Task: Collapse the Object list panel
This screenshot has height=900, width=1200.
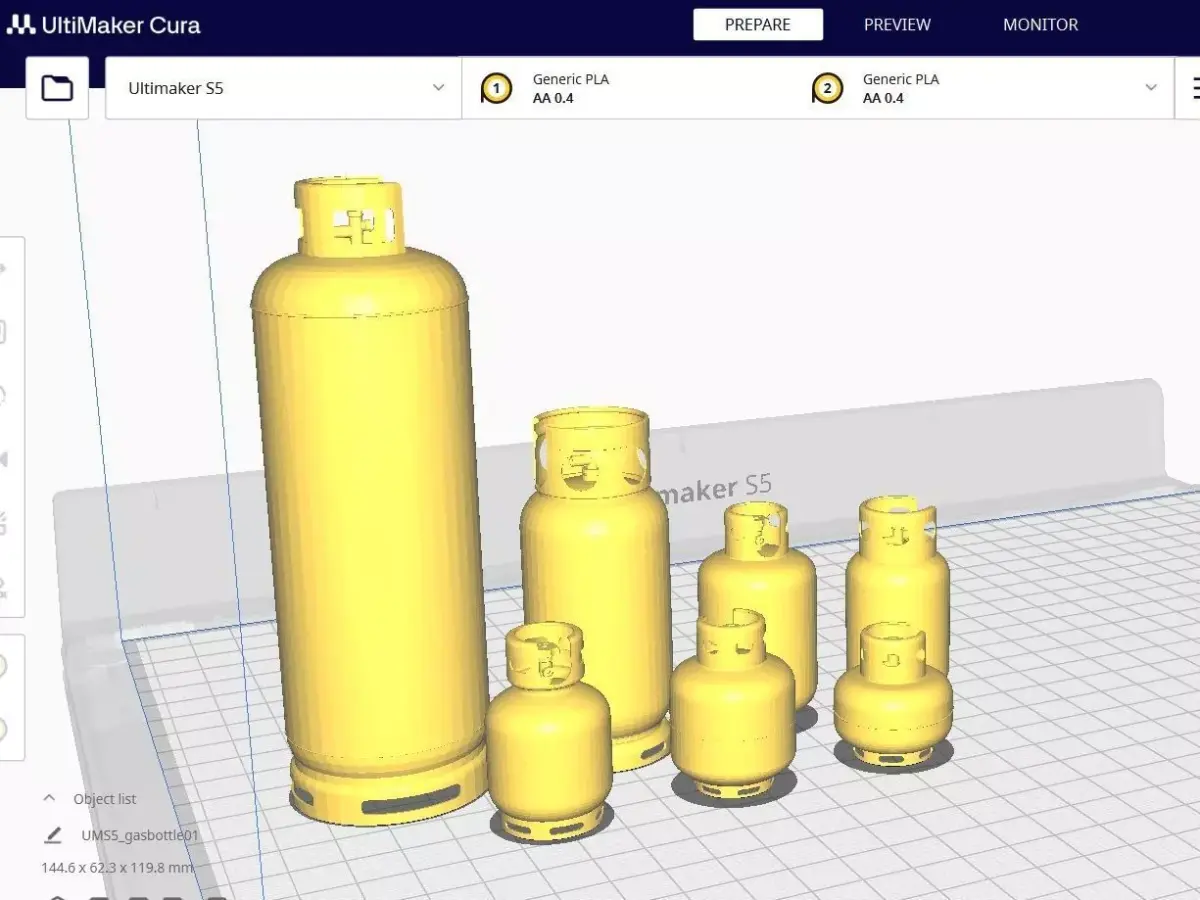Action: (x=48, y=798)
